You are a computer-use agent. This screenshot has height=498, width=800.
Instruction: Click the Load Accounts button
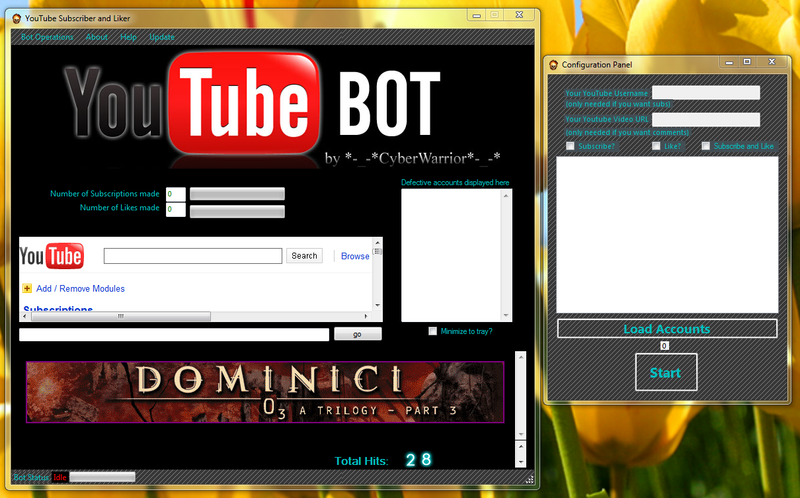667,329
